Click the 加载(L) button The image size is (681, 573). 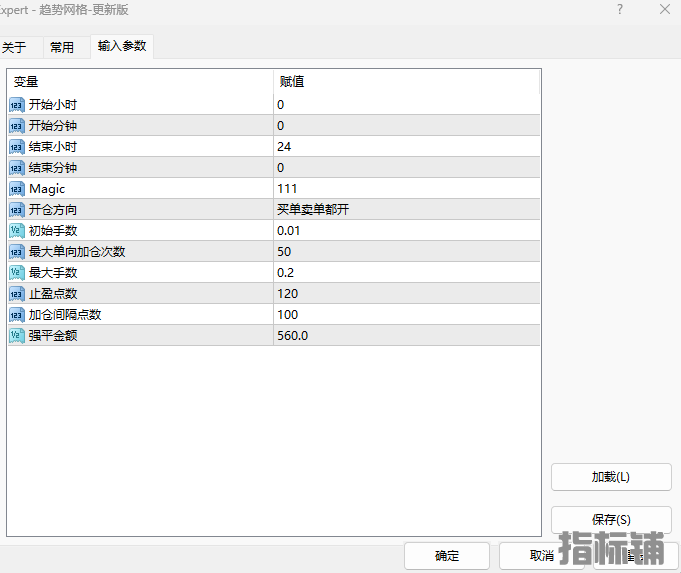(x=611, y=477)
